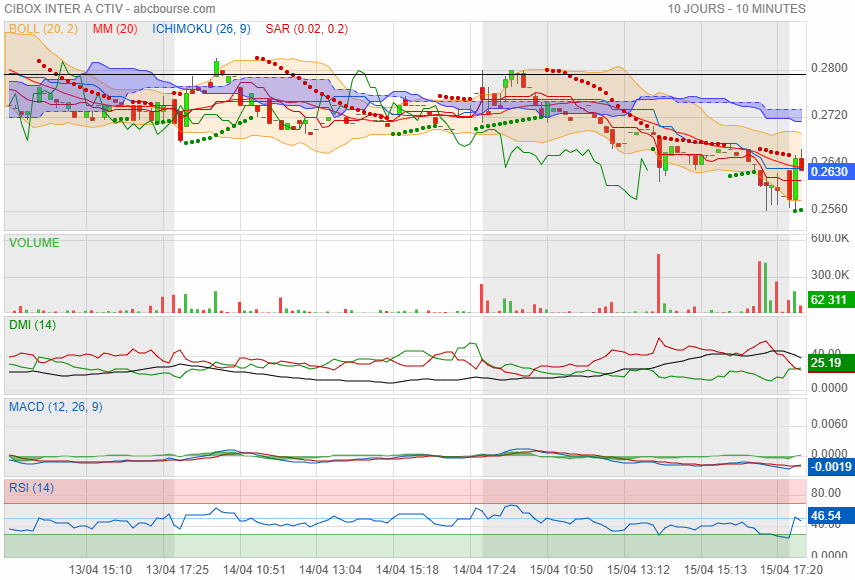Viewport: 855px width, 580px height.
Task: Click the 14/04 10:51 time axis label
Action: click(x=254, y=570)
